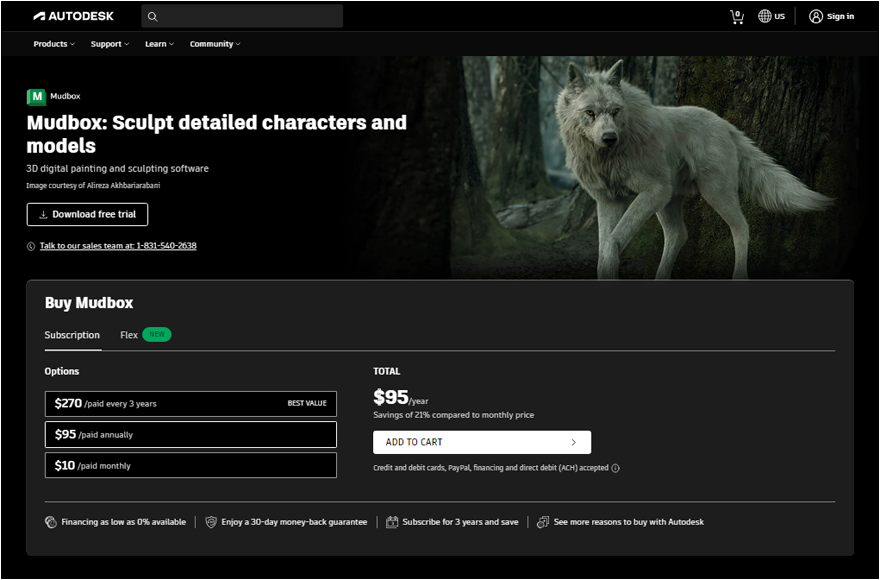The height and width of the screenshot is (580, 880).
Task: Click the Savings of 21% text
Action: [453, 415]
